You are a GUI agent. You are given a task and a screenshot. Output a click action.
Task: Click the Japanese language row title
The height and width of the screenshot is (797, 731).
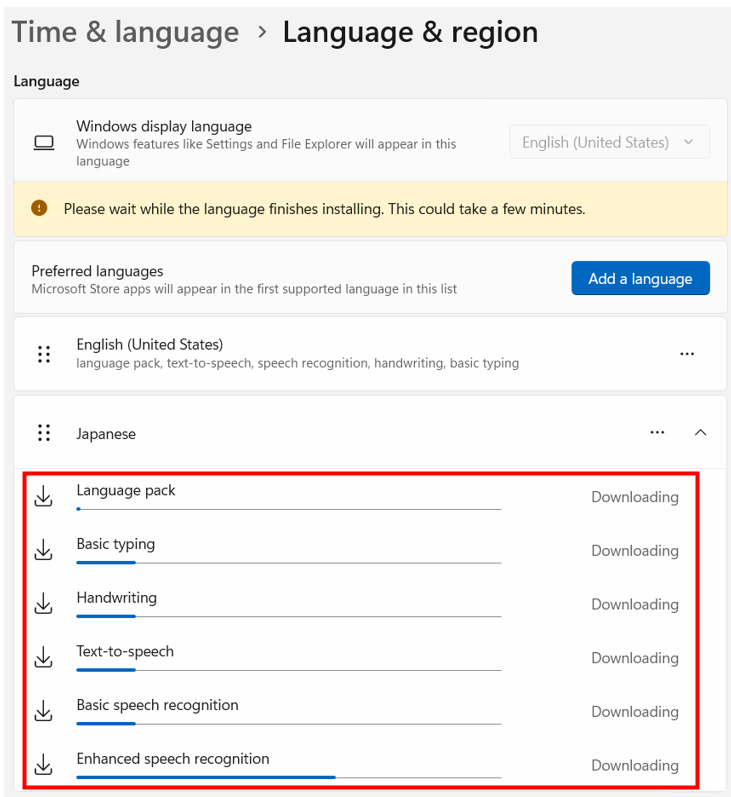coord(106,434)
